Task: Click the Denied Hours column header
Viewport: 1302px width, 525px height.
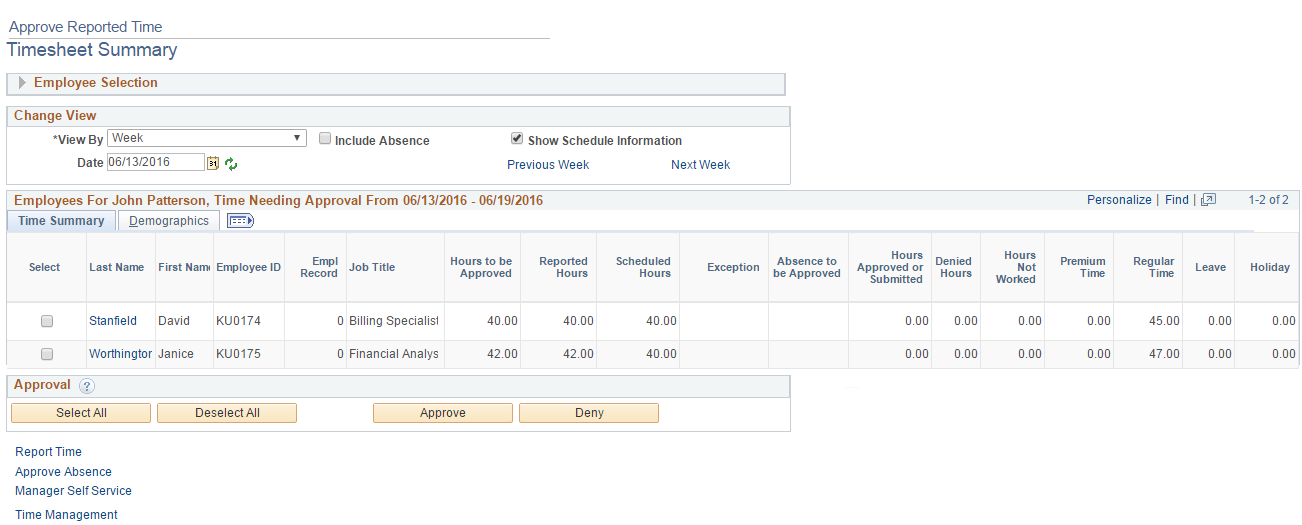Action: [954, 267]
